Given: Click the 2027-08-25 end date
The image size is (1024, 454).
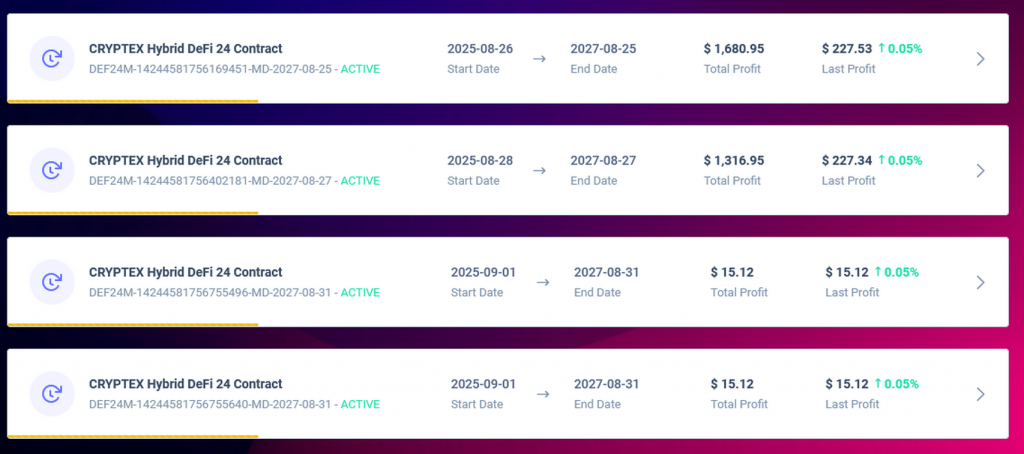Looking at the screenshot, I should tap(603, 48).
